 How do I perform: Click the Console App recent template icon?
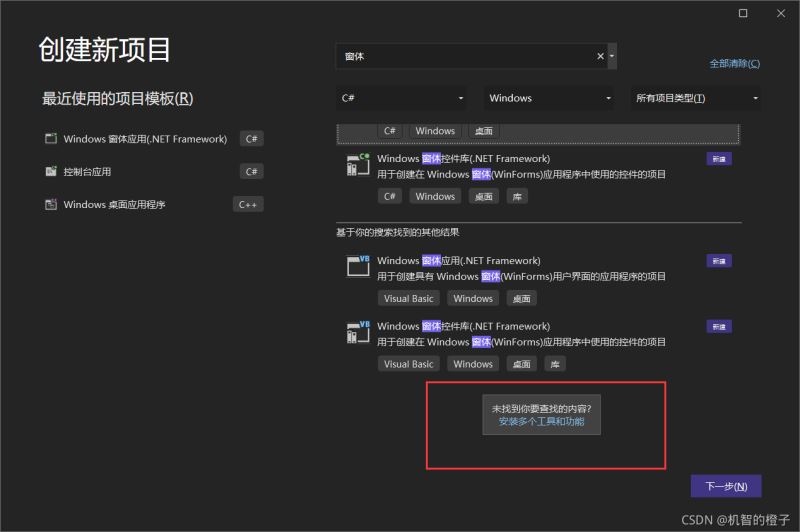(51, 171)
